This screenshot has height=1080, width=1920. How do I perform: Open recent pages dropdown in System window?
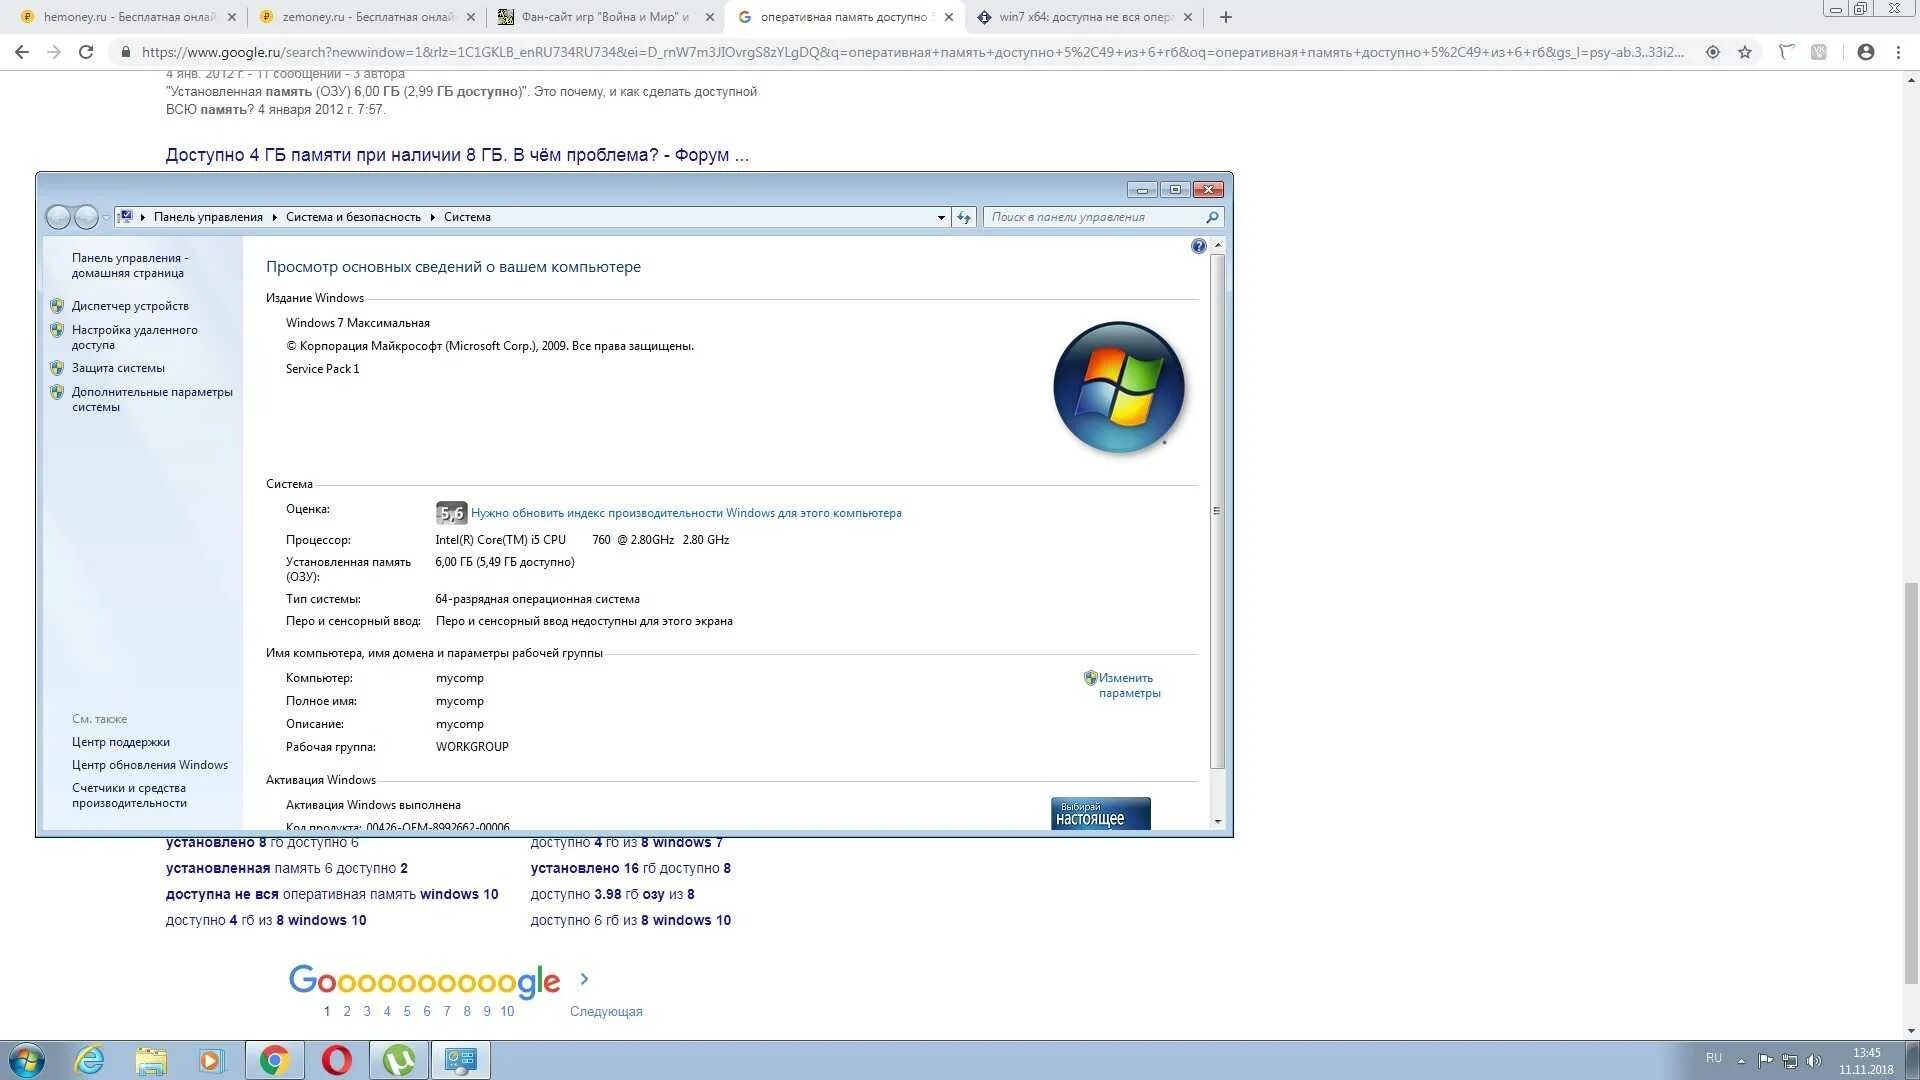coord(106,217)
